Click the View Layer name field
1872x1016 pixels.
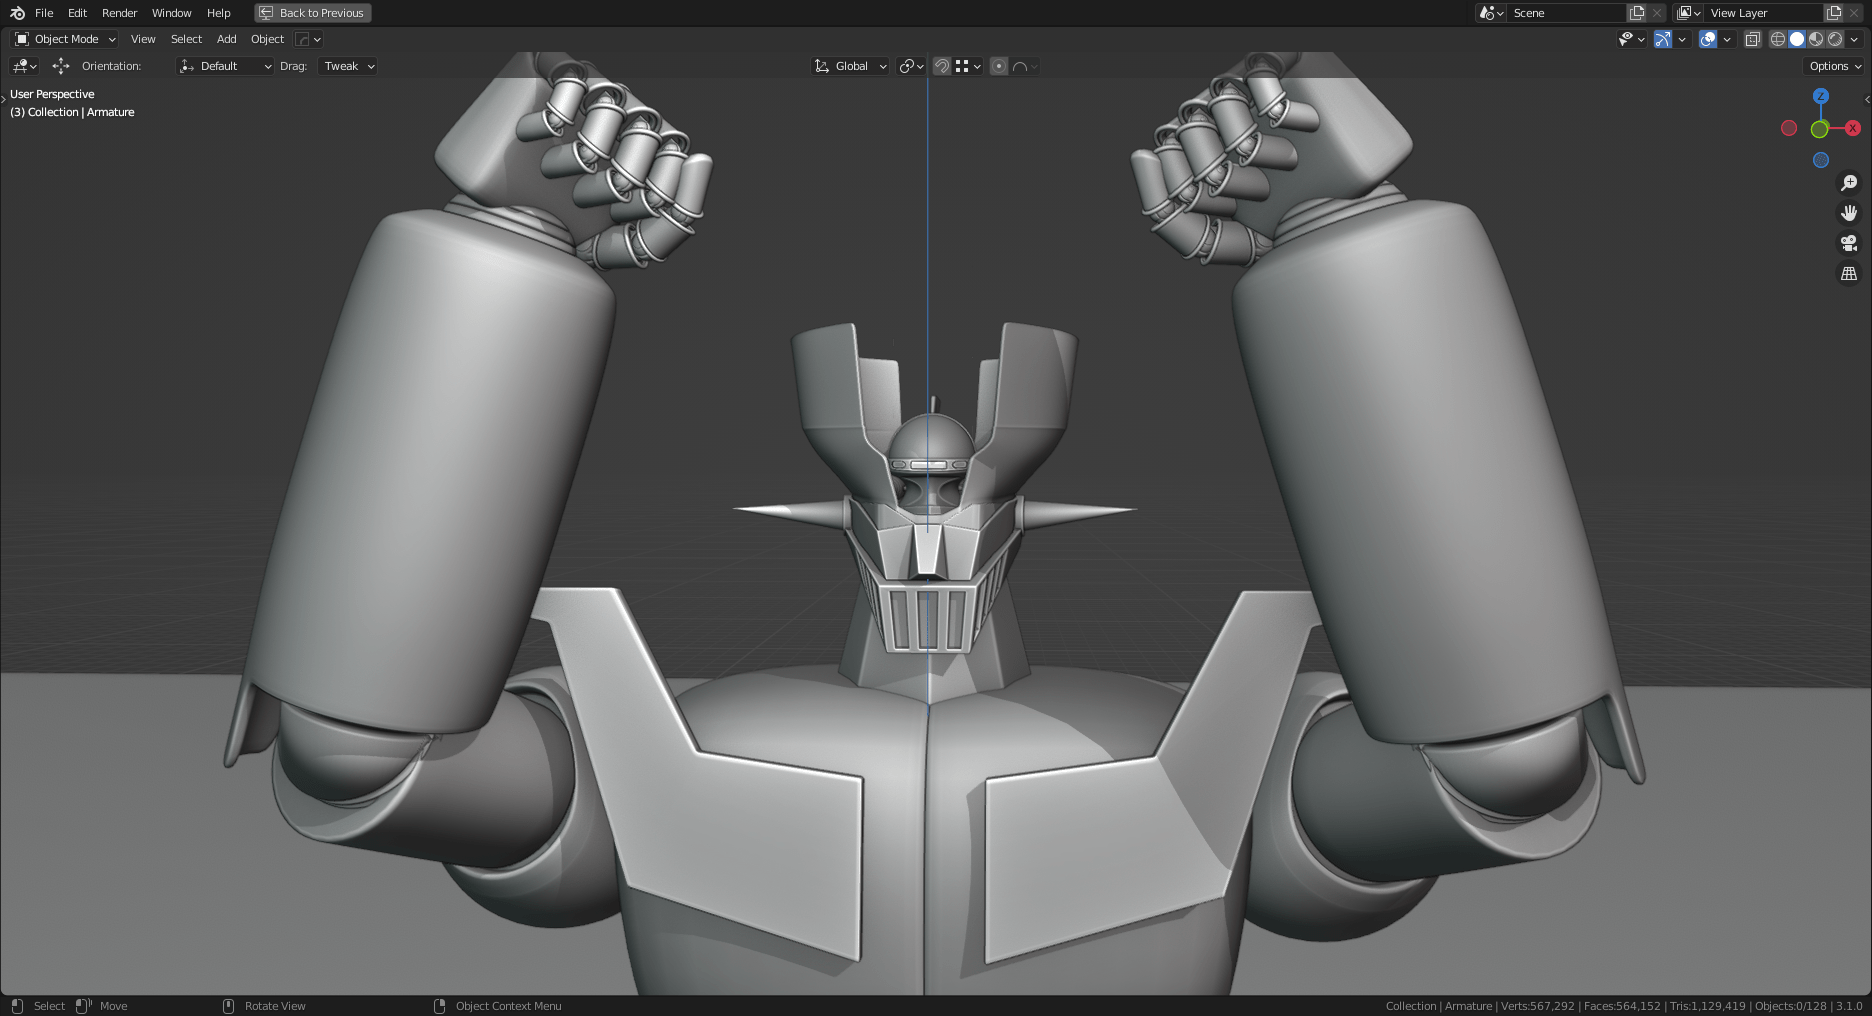point(1764,13)
